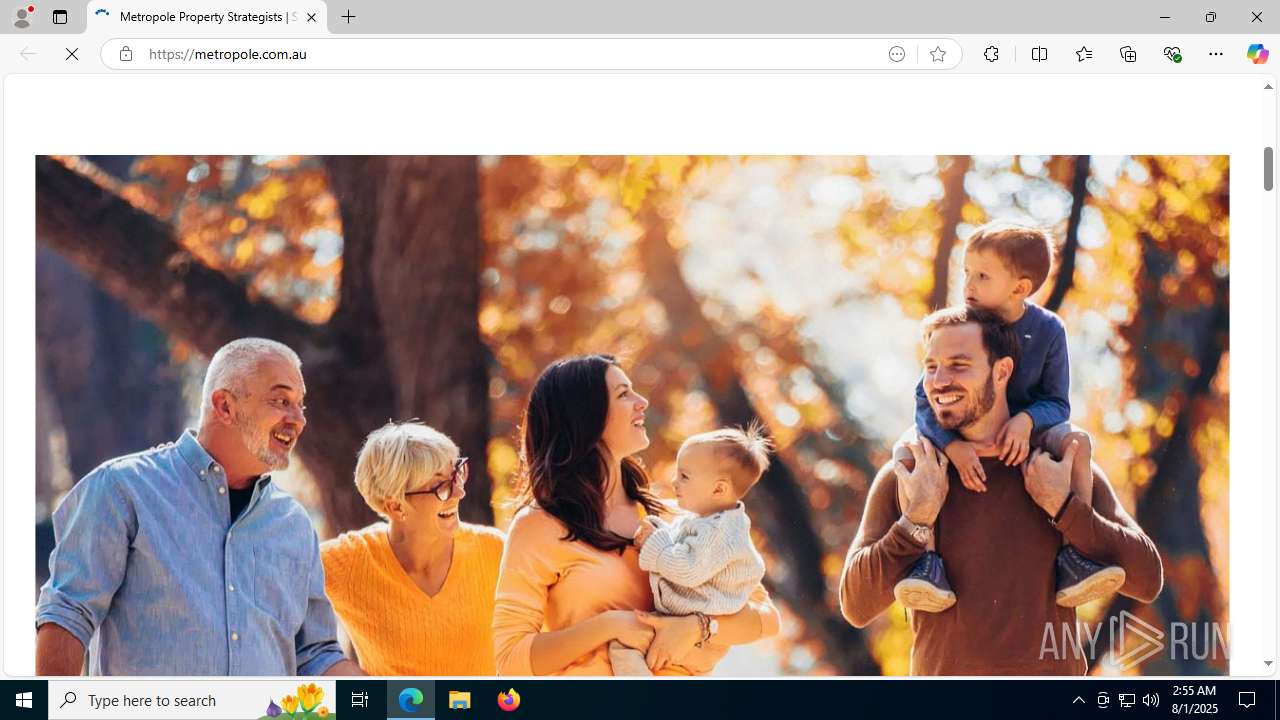Click the greyed back arrow button

click(x=28, y=54)
